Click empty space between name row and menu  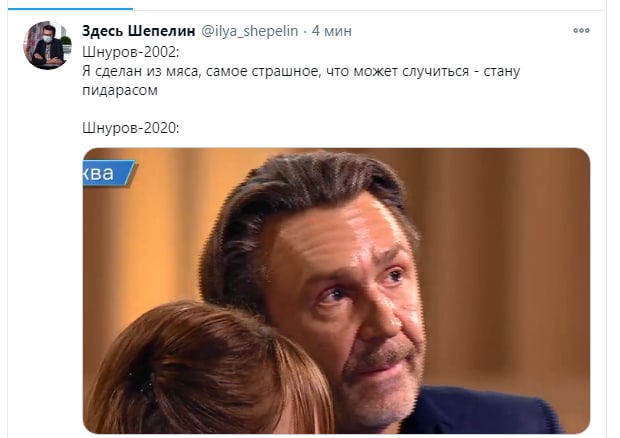tap(463, 31)
